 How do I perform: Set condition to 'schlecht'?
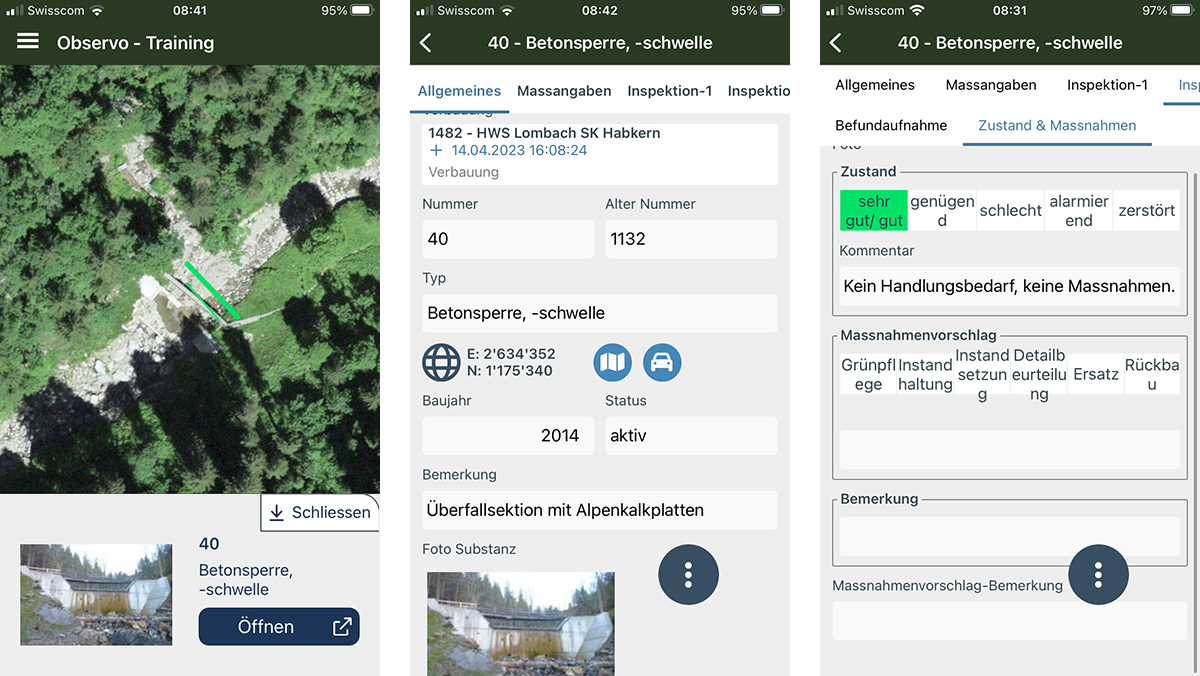tap(1010, 211)
